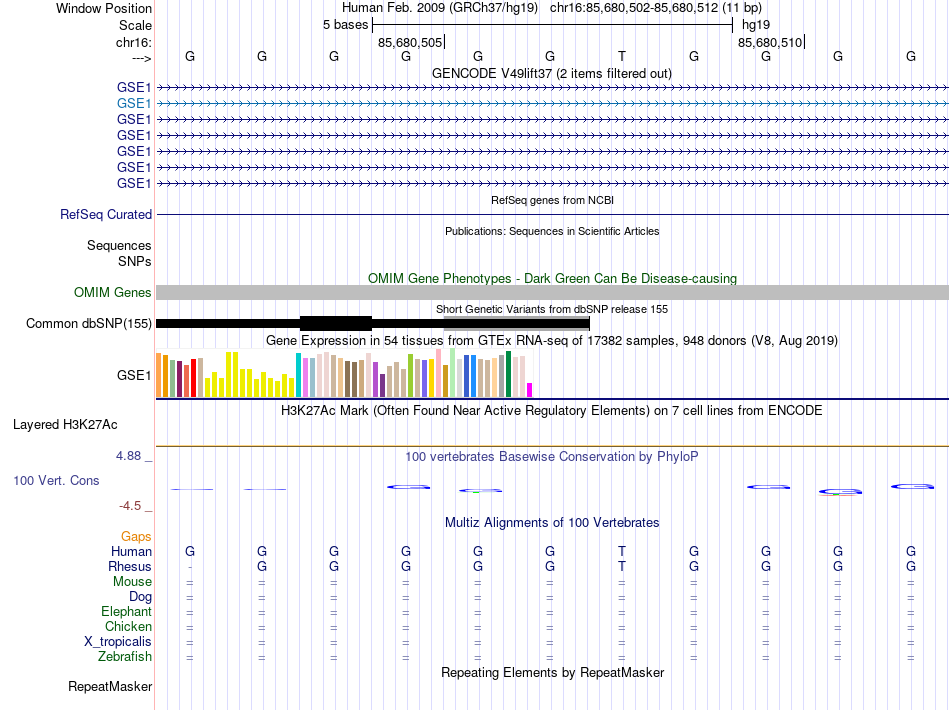Viewport: 950px width, 710px height.
Task: Click the H3K27Ac Mark track title
Action: pyautogui.click(x=551, y=411)
